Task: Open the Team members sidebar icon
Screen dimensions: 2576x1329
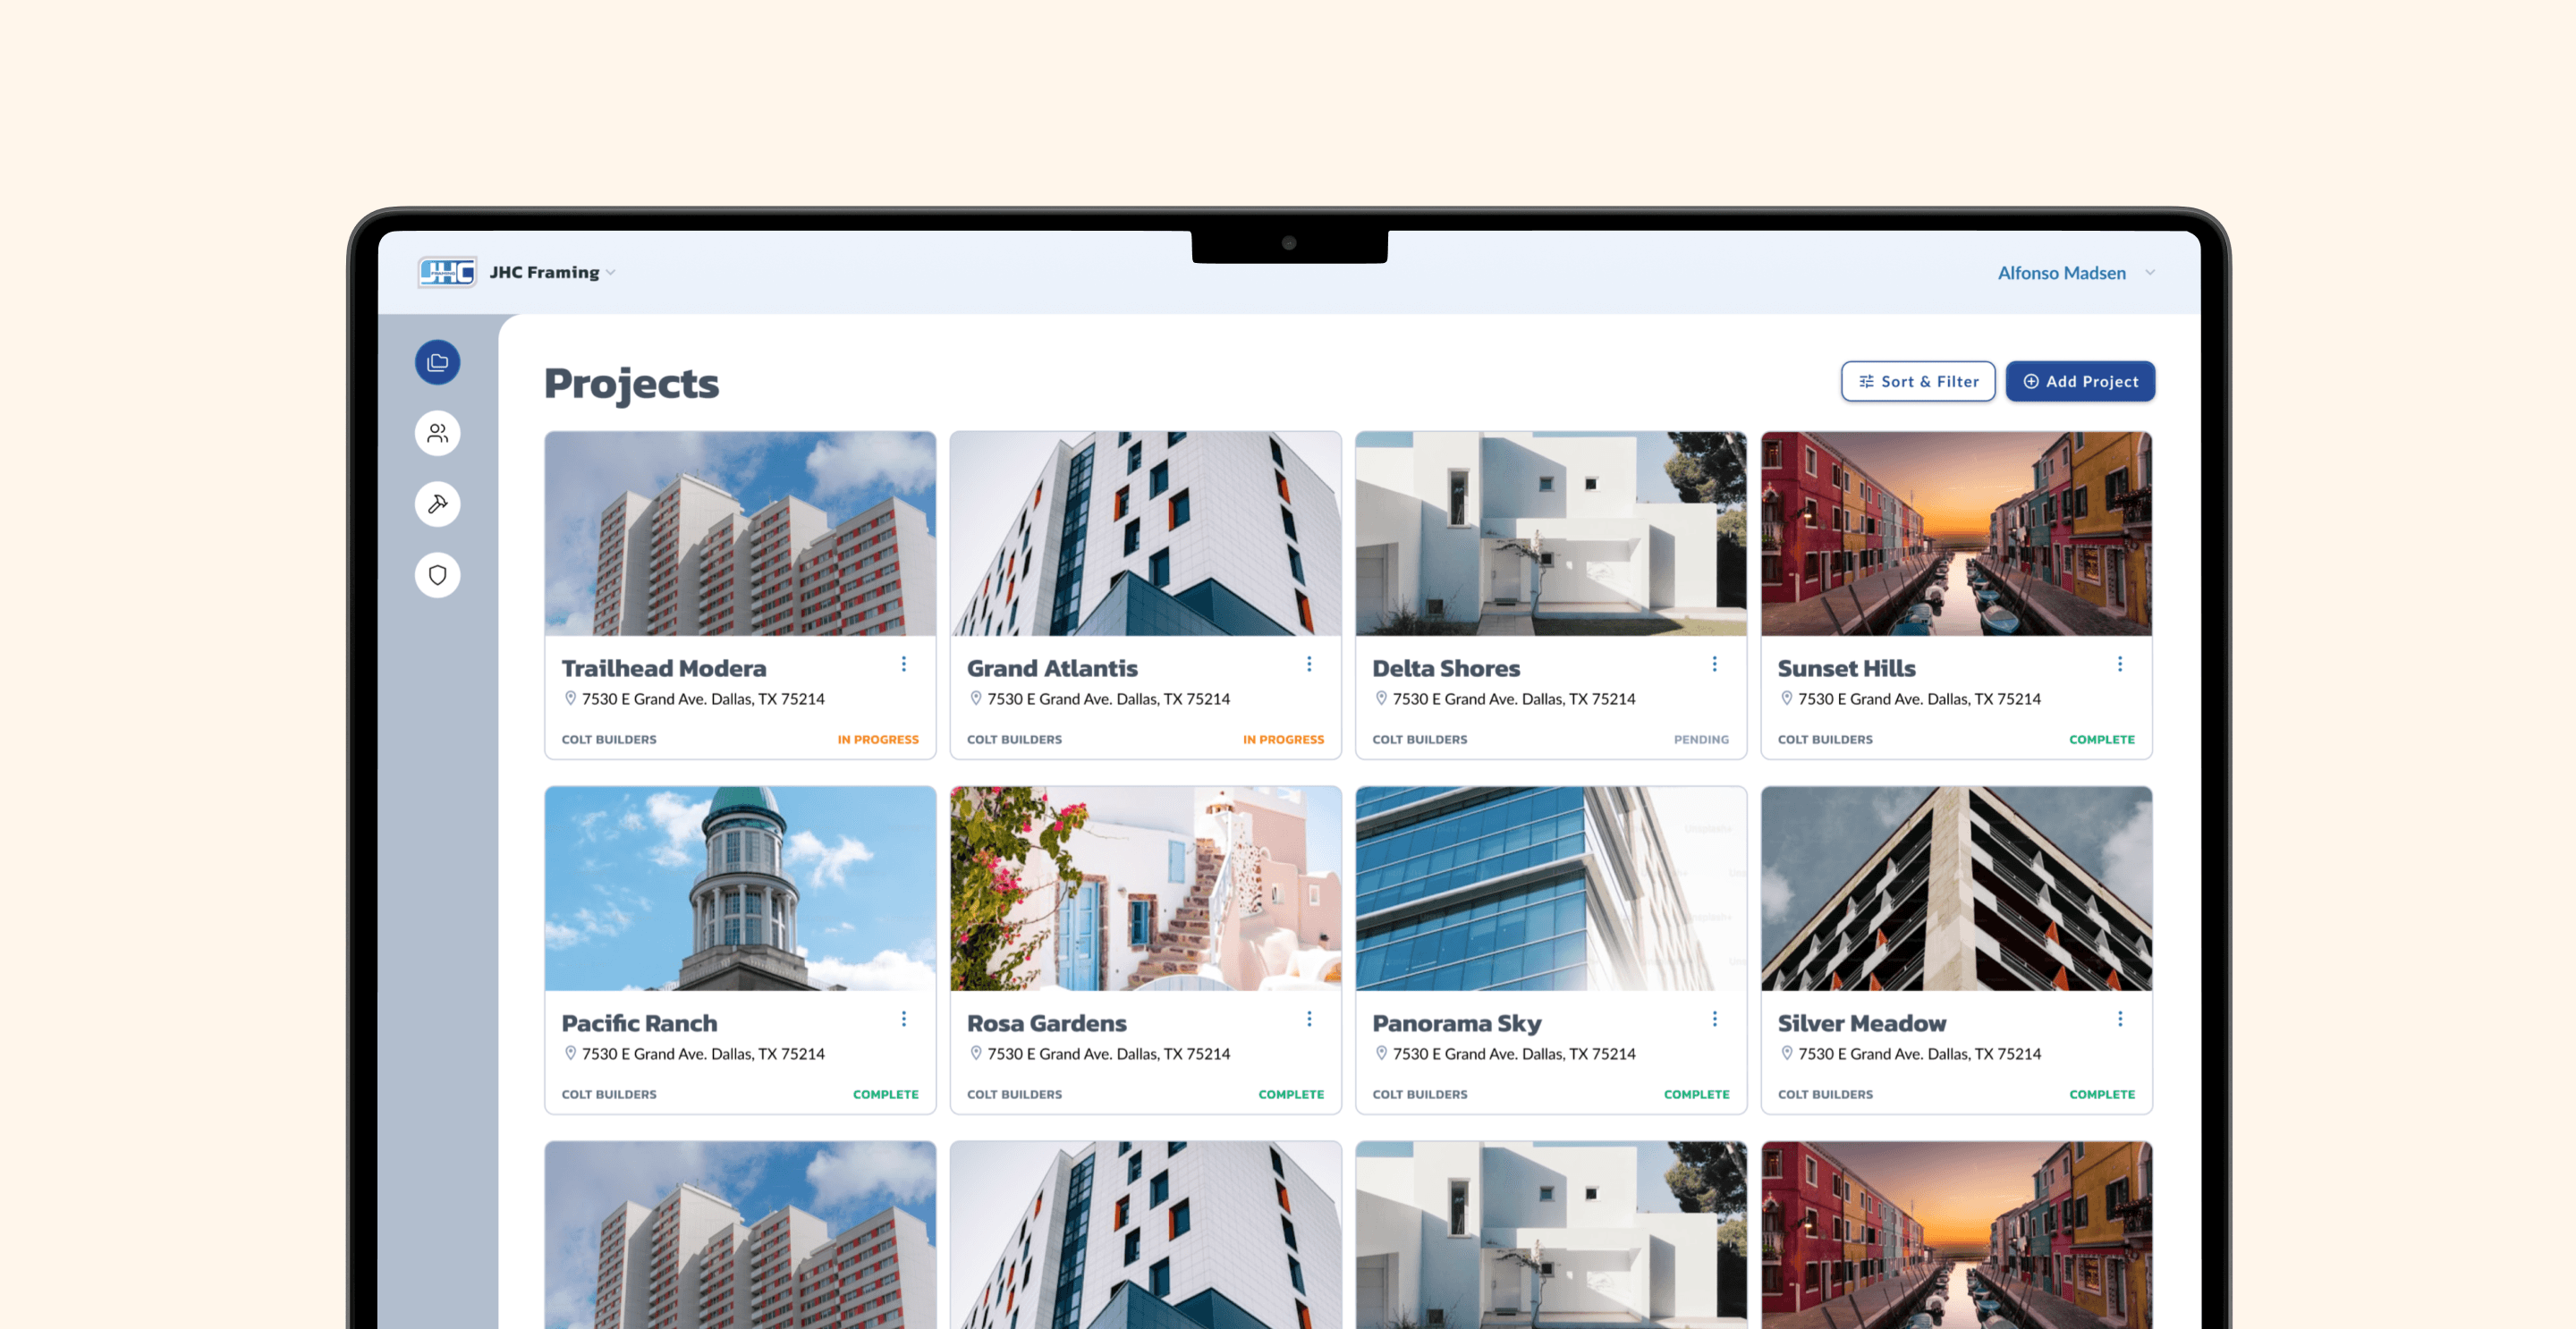Action: click(x=437, y=433)
